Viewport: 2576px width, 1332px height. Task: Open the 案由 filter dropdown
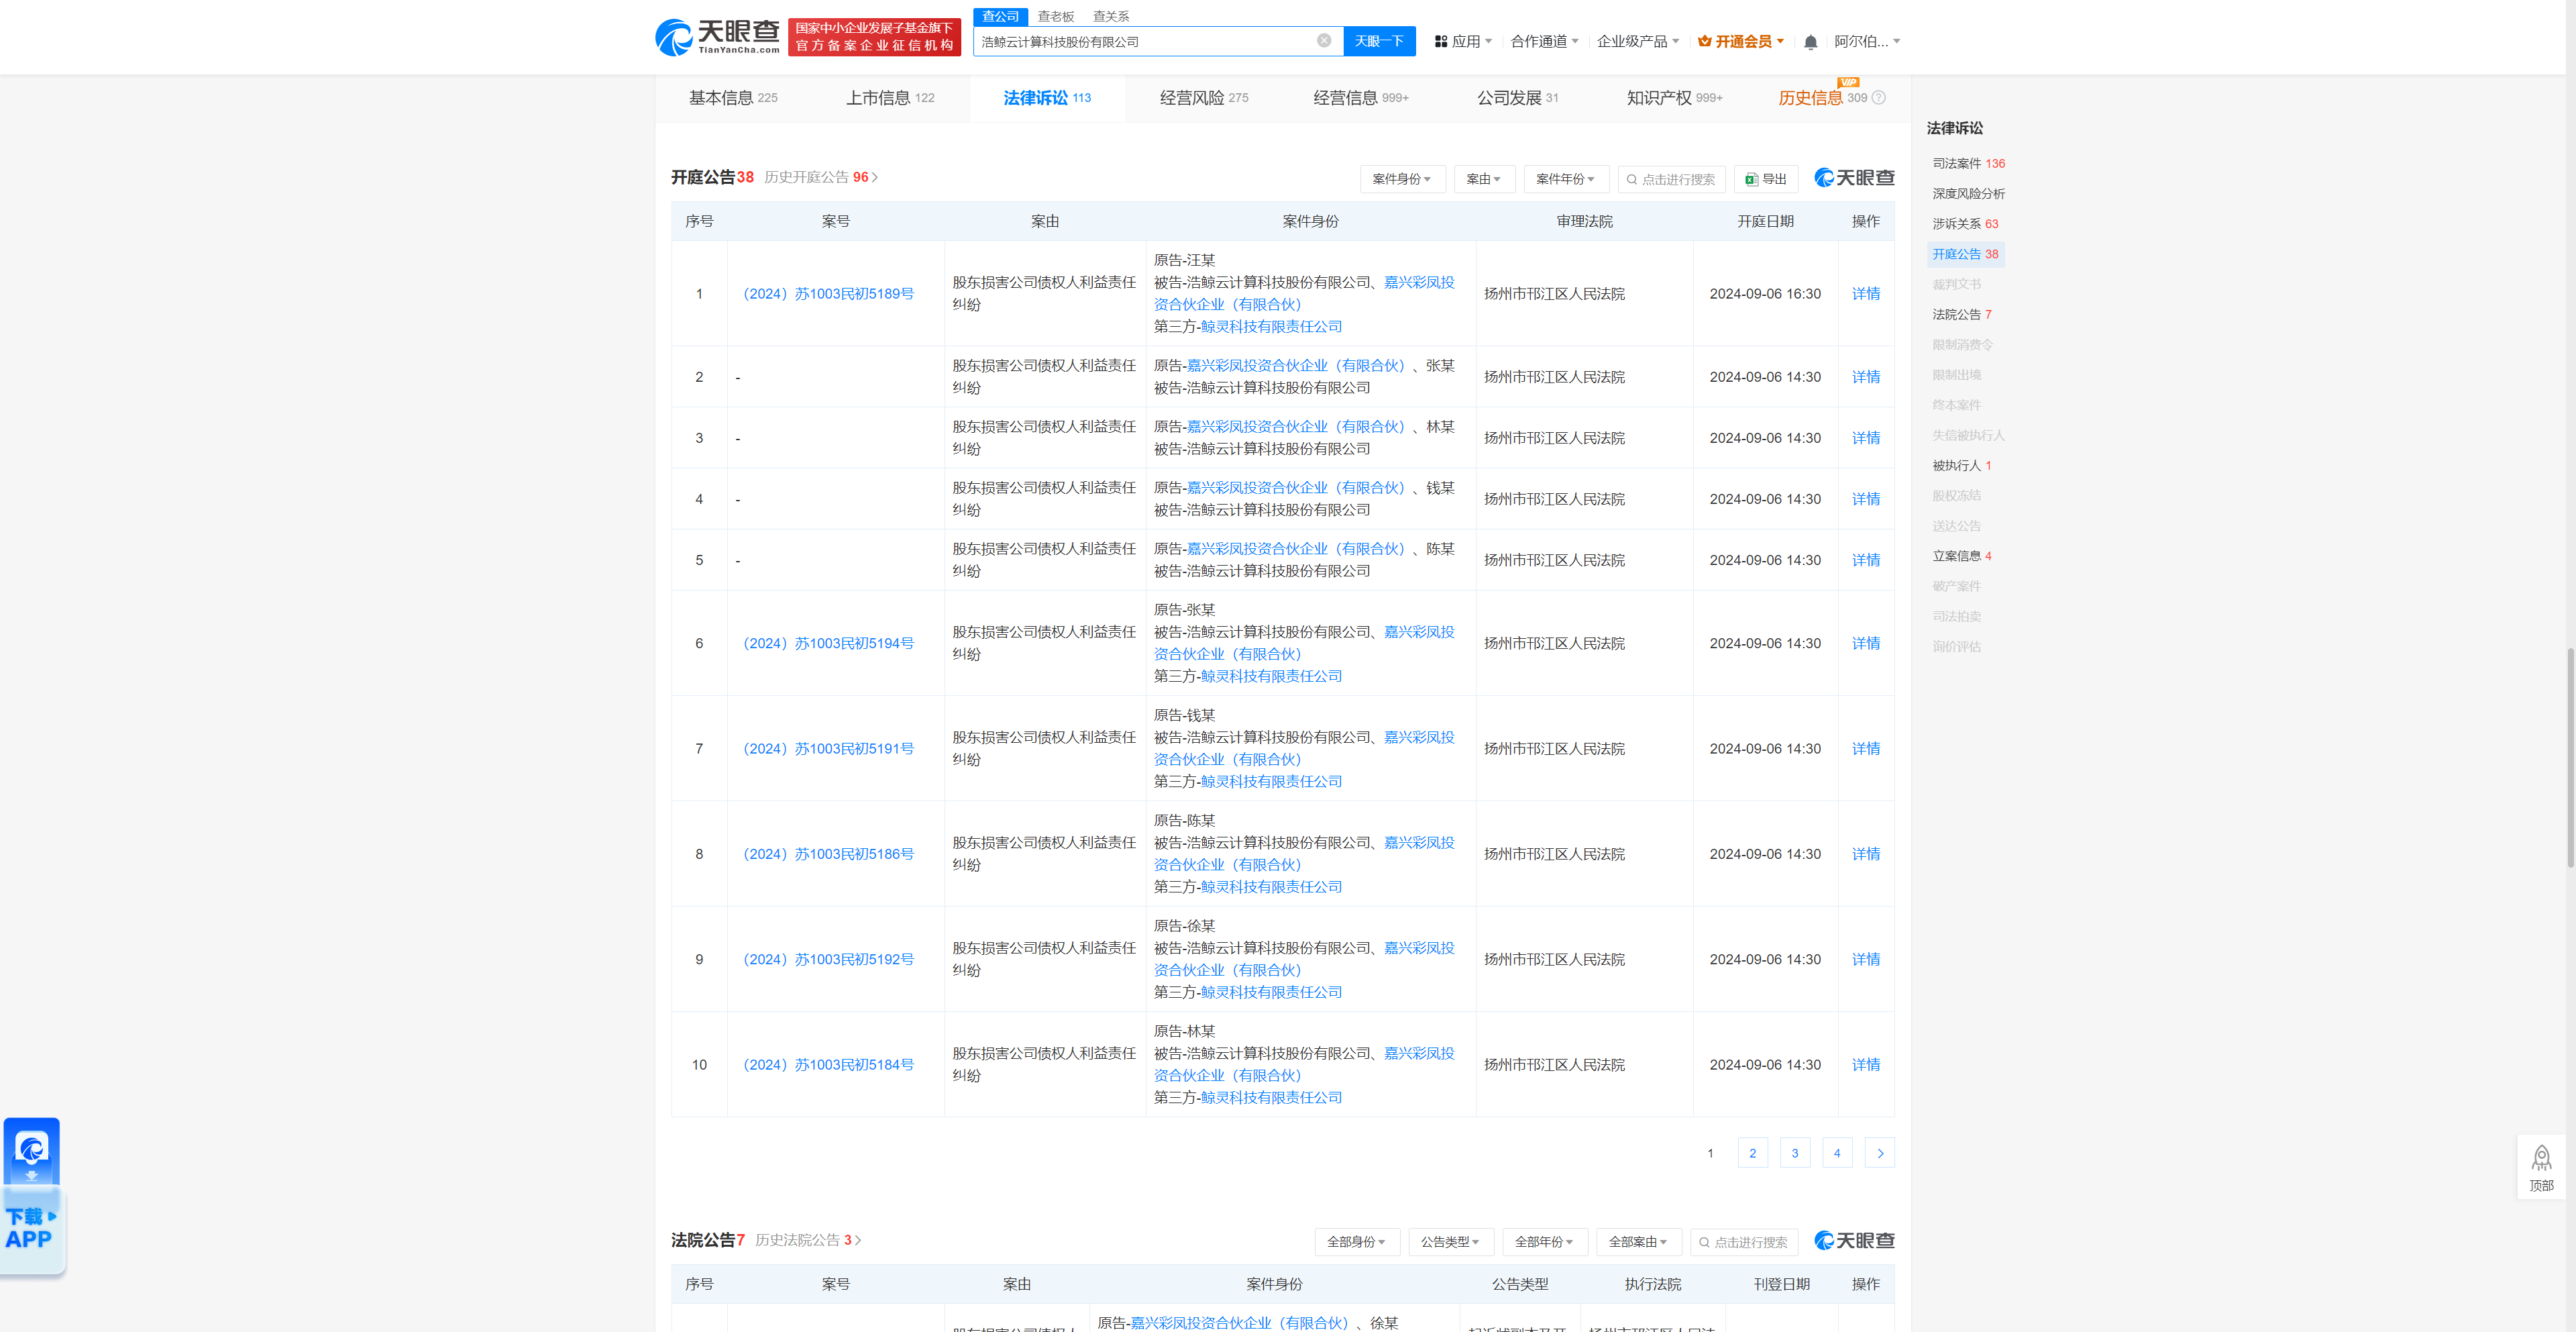pos(1485,179)
